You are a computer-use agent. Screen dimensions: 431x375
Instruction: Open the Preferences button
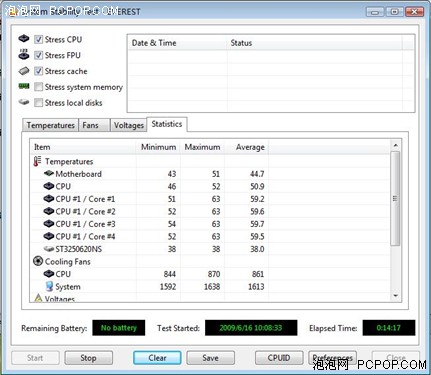click(332, 358)
